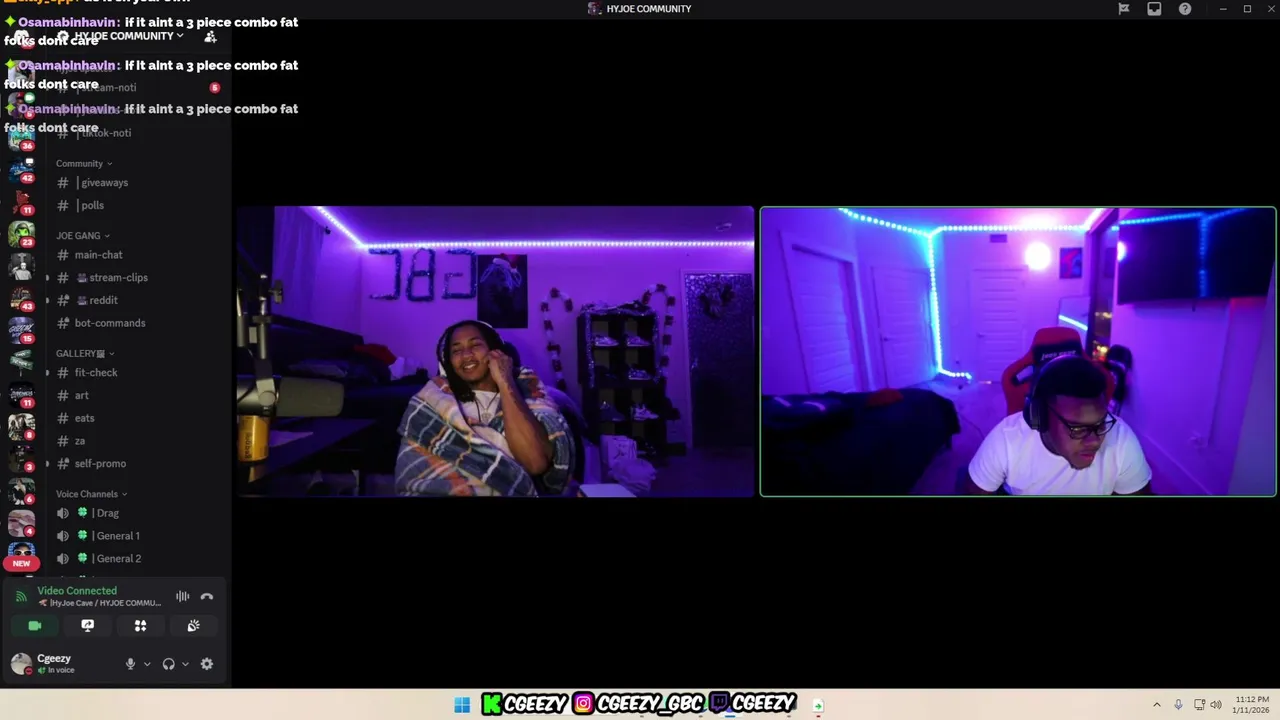
Task: Open the taskbar file icon app
Action: [x=818, y=706]
